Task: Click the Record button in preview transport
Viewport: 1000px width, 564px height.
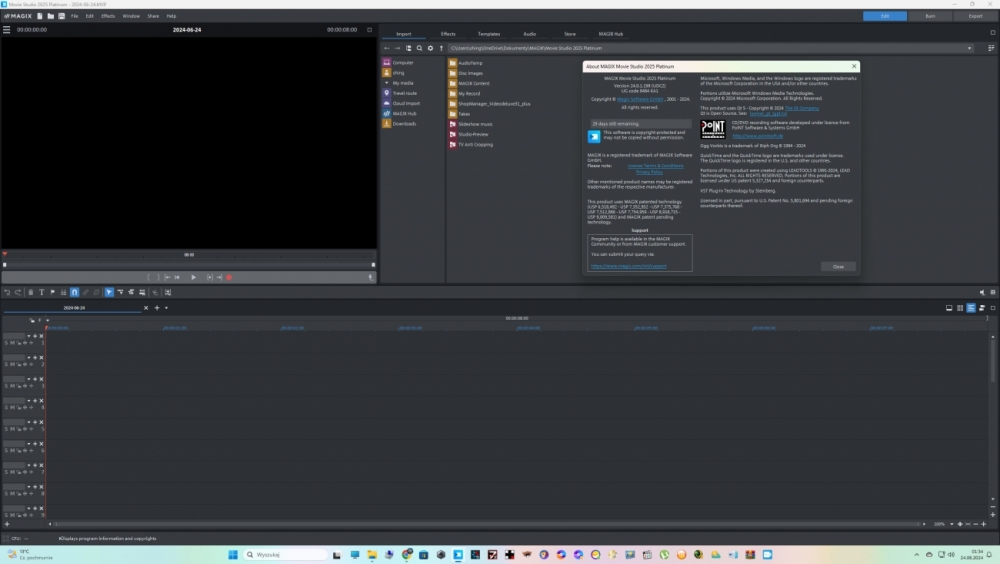Action: pyautogui.click(x=229, y=277)
